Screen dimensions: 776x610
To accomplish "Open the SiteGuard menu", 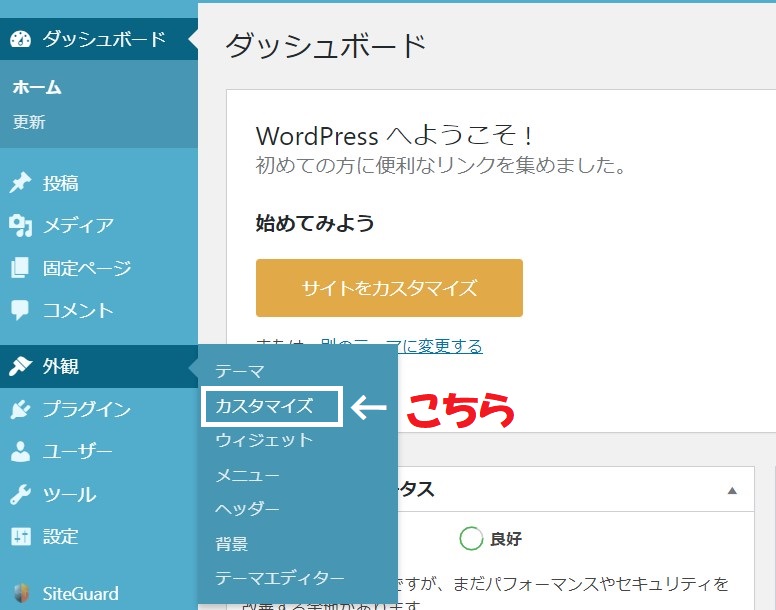I will click(99, 593).
